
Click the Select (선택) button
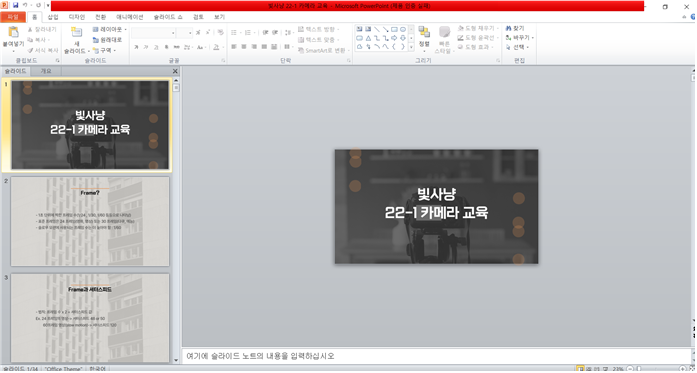click(x=517, y=47)
